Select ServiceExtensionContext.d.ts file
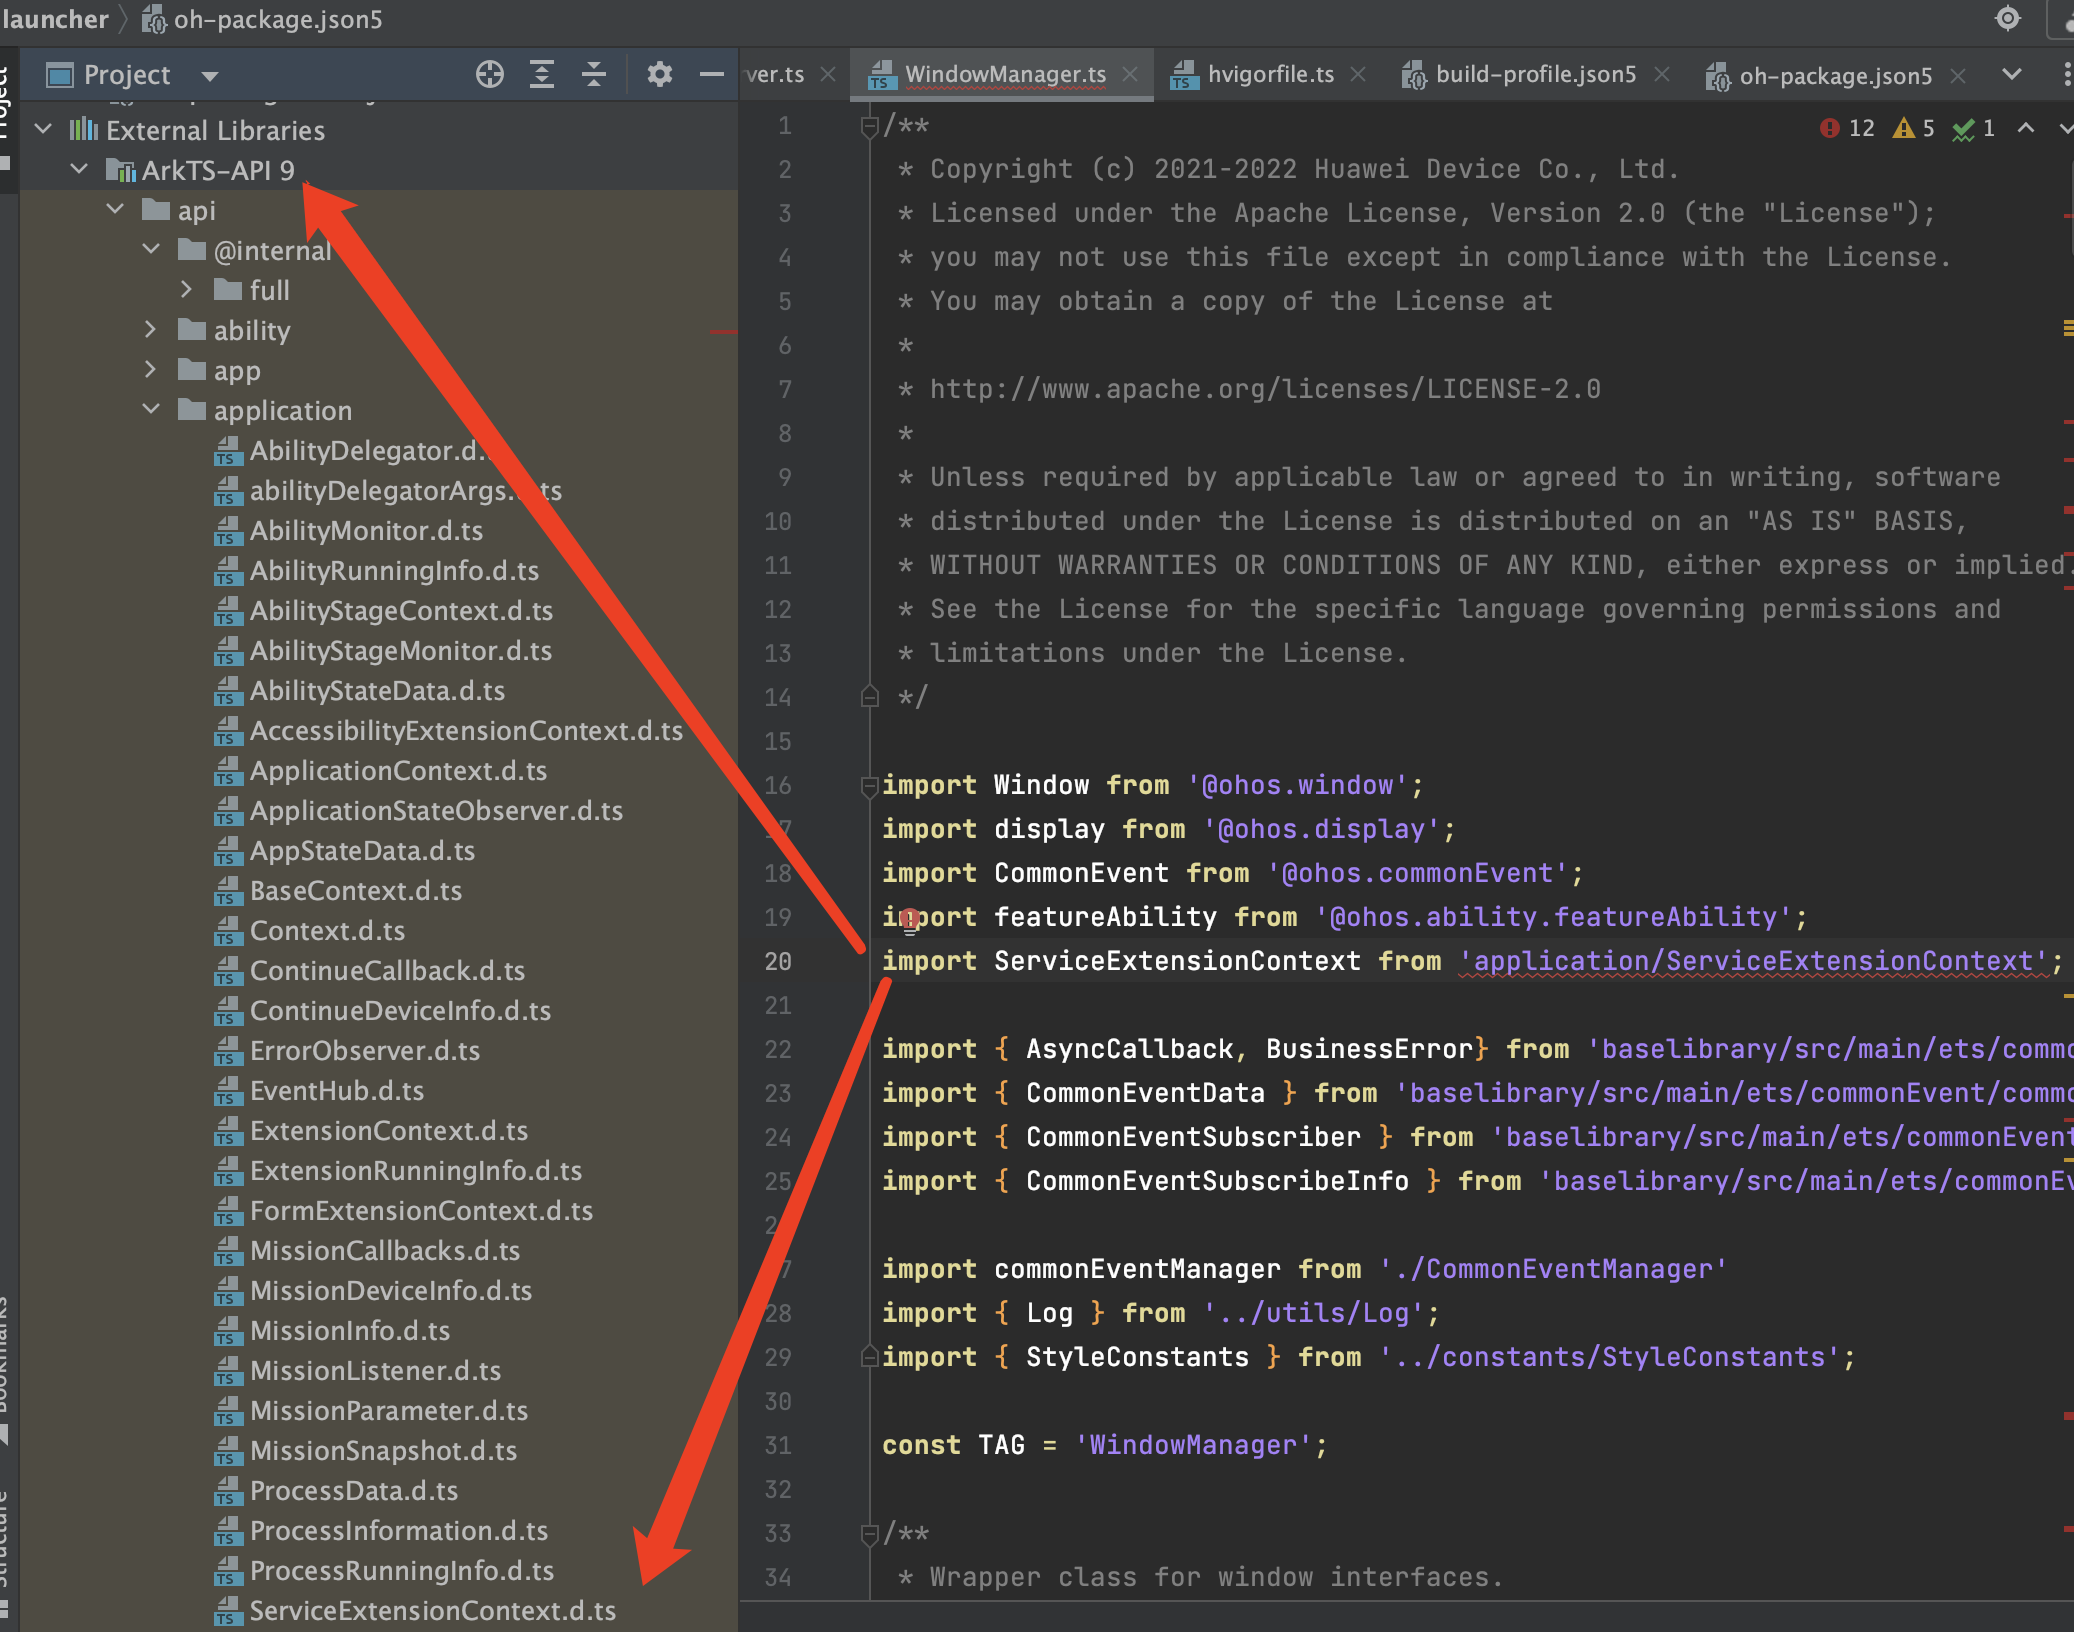Screen dimensions: 2074x1632 pos(433,1611)
